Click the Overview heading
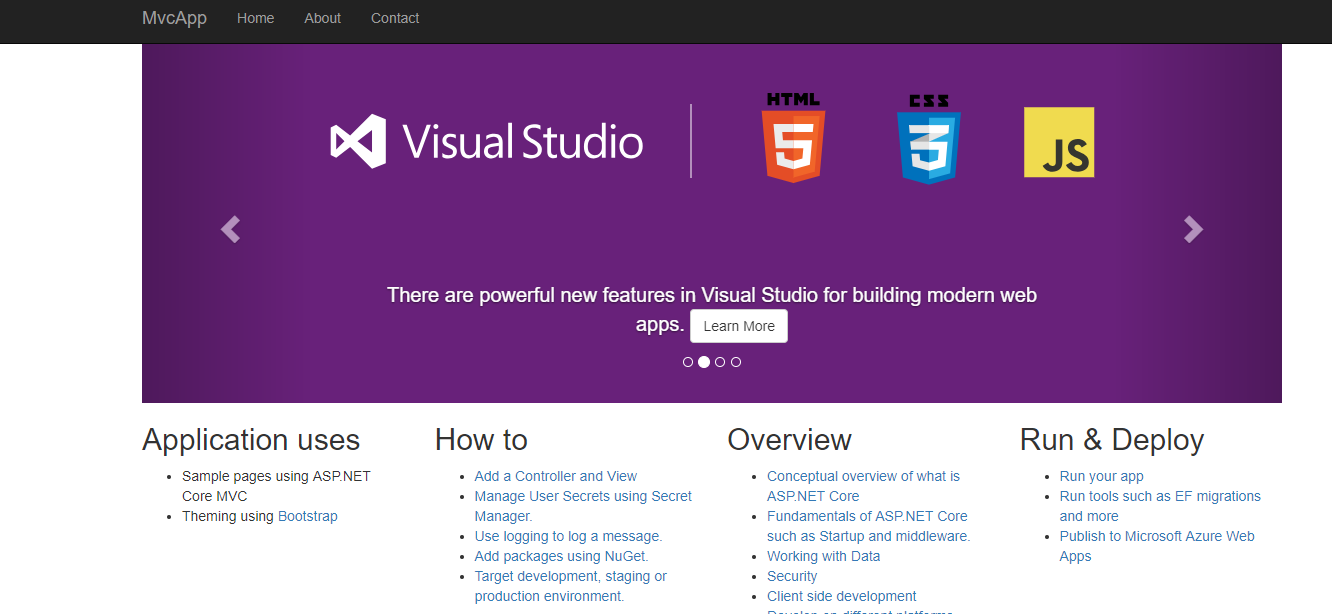The height and width of the screenshot is (614, 1332). 789,440
